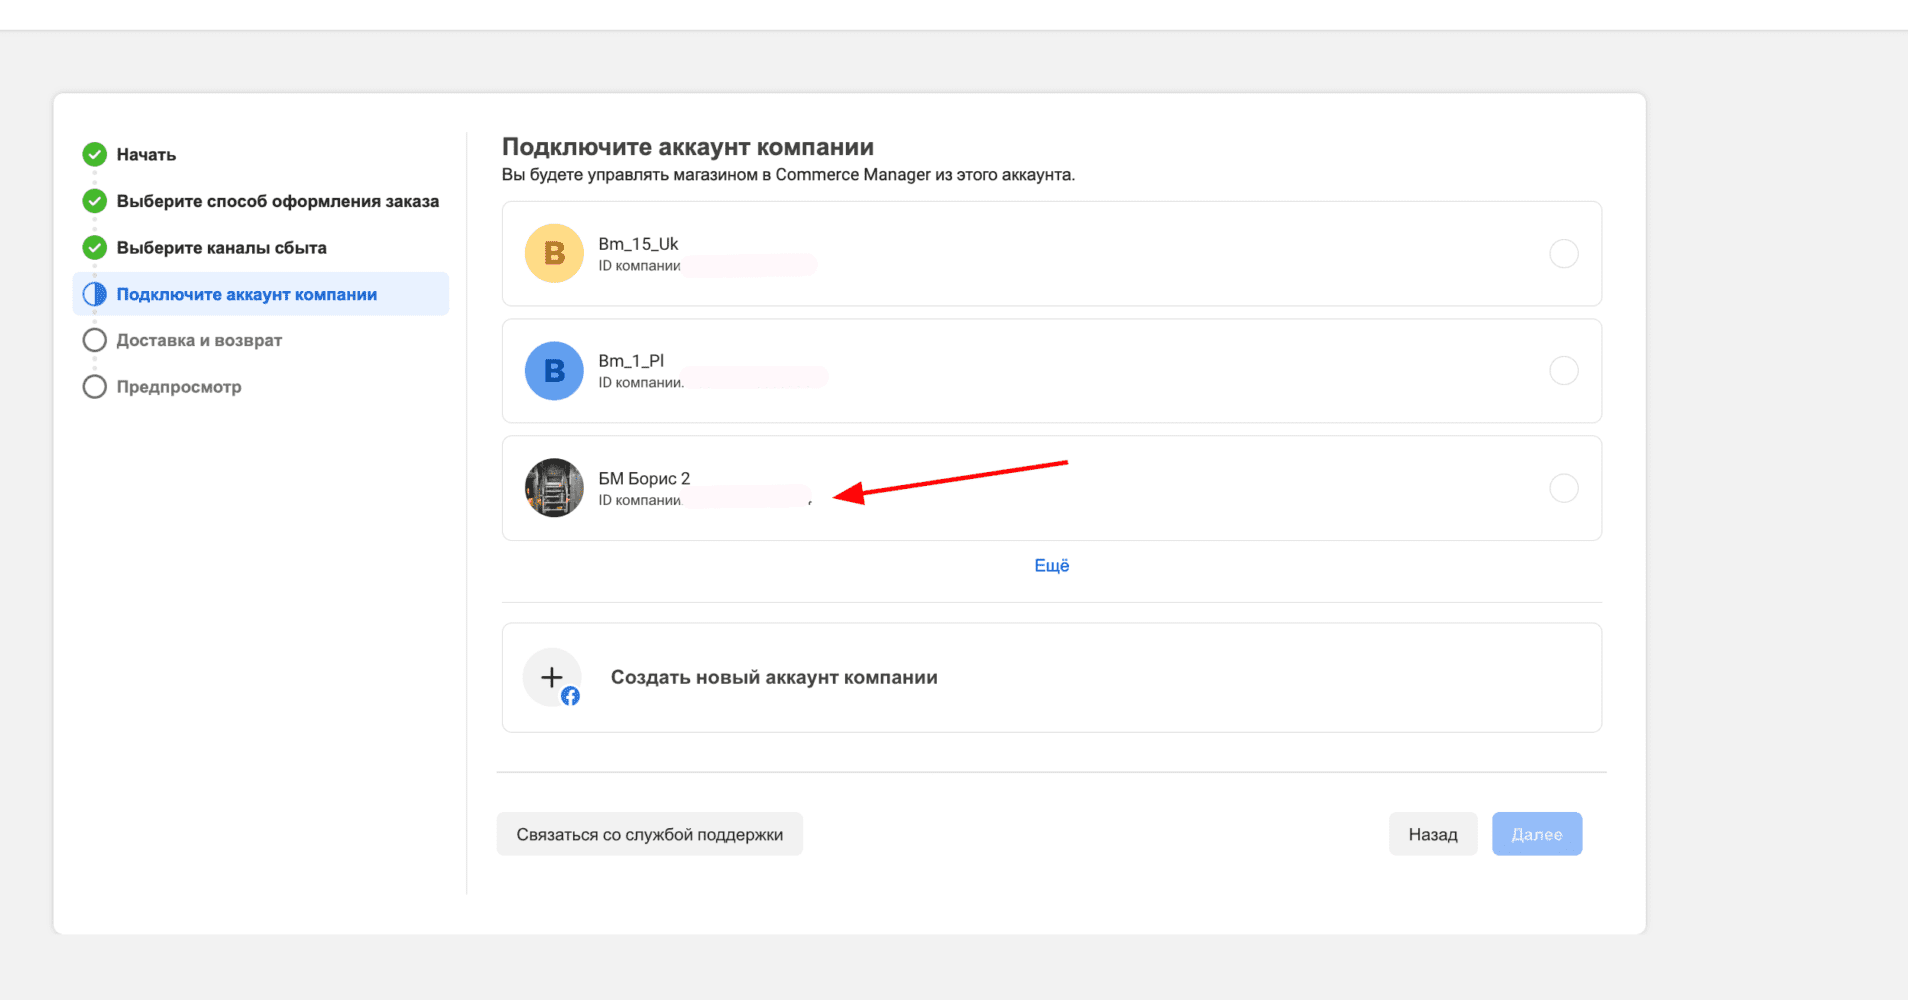The height and width of the screenshot is (1000, 1908).
Task: Select the Bm_1_Pl radio button
Action: coord(1563,371)
